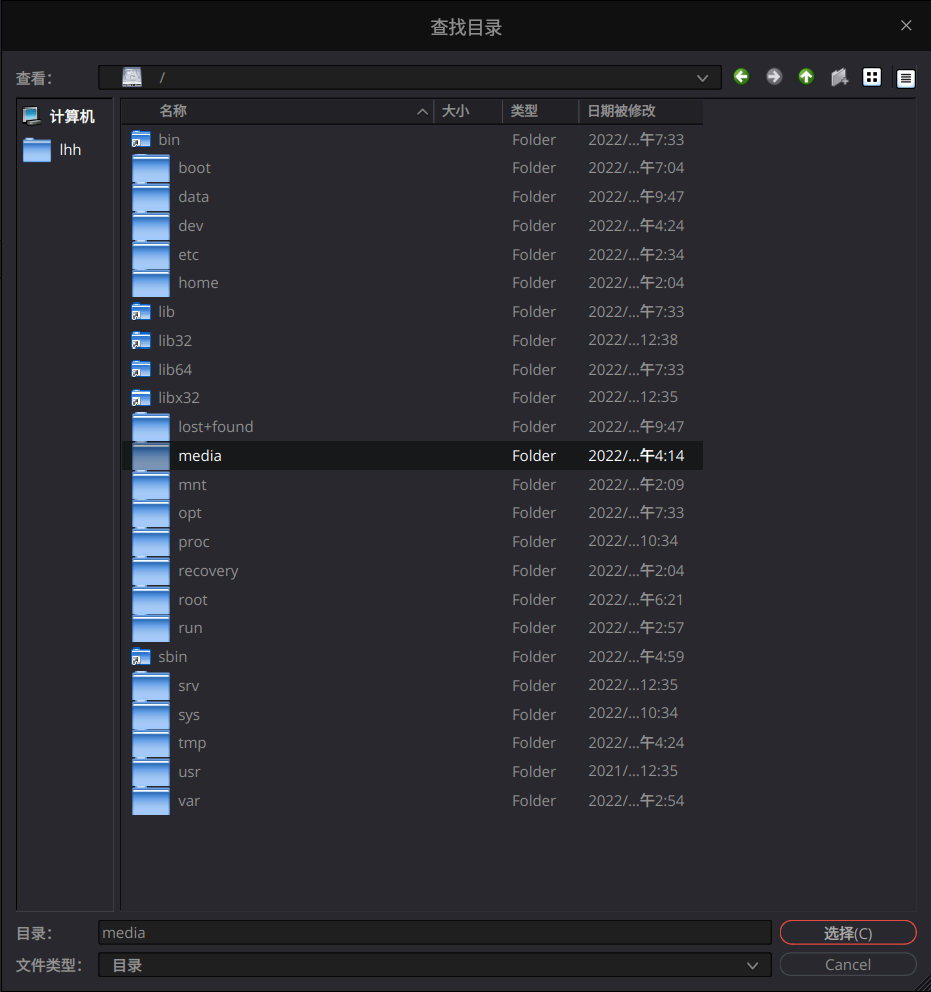Viewport: 931px width, 992px height.
Task: Close the 查找目录 dialog
Action: pyautogui.click(x=906, y=25)
